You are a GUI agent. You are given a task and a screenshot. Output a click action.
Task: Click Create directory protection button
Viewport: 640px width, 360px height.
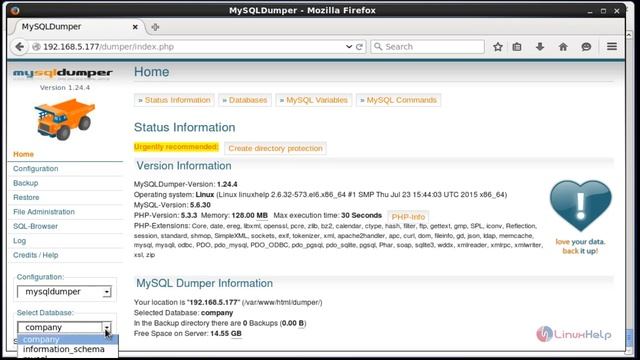276,148
